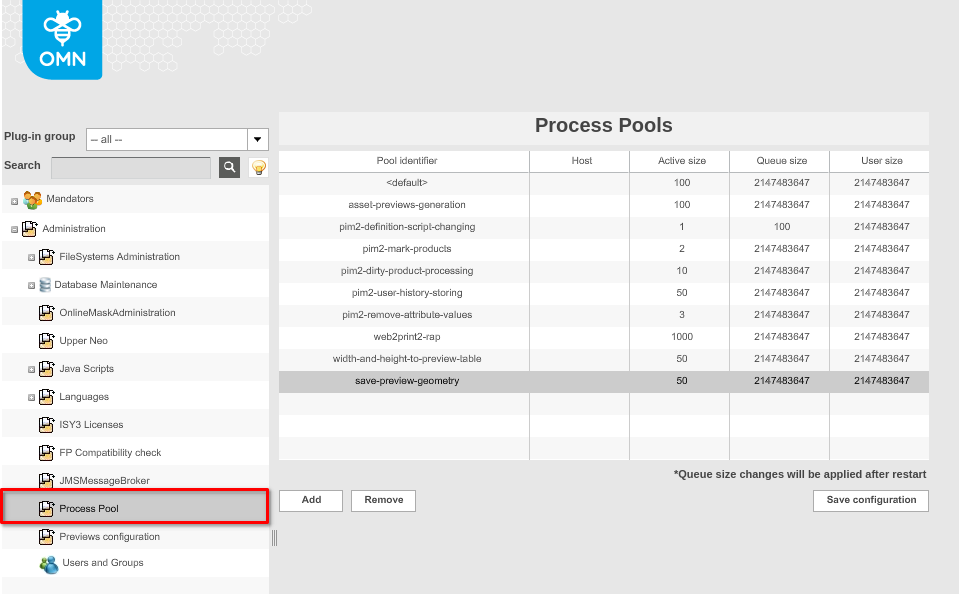The width and height of the screenshot is (959, 594).
Task: Click the lightbulb icon beside search
Action: coord(257,166)
